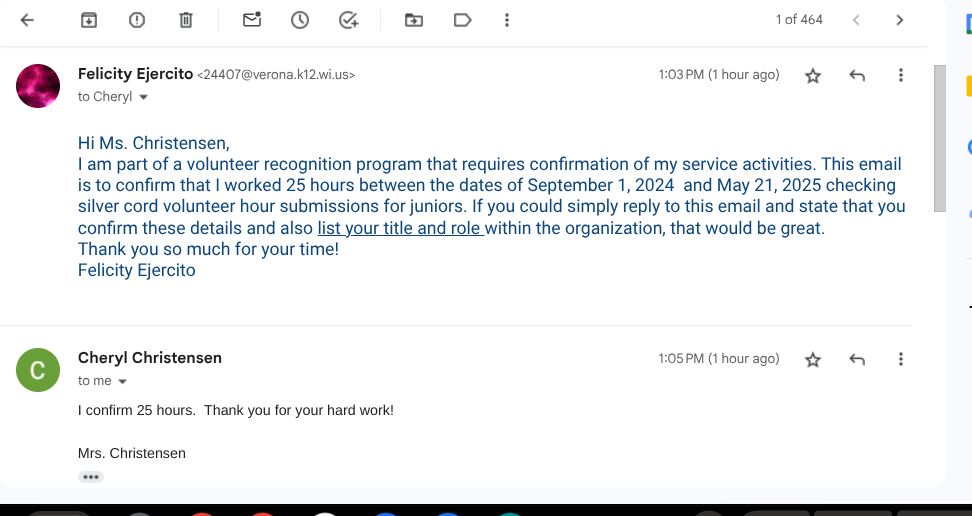This screenshot has height=516, width=972.
Task: Star Felicity Ejercito's message
Action: (x=813, y=76)
